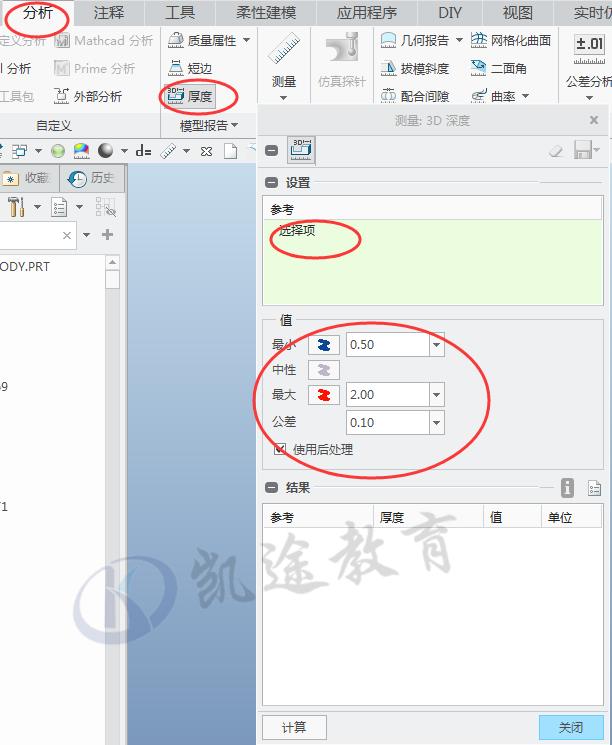Click the plus add filter icon
Viewport: 612px width, 745px height.
tap(107, 235)
